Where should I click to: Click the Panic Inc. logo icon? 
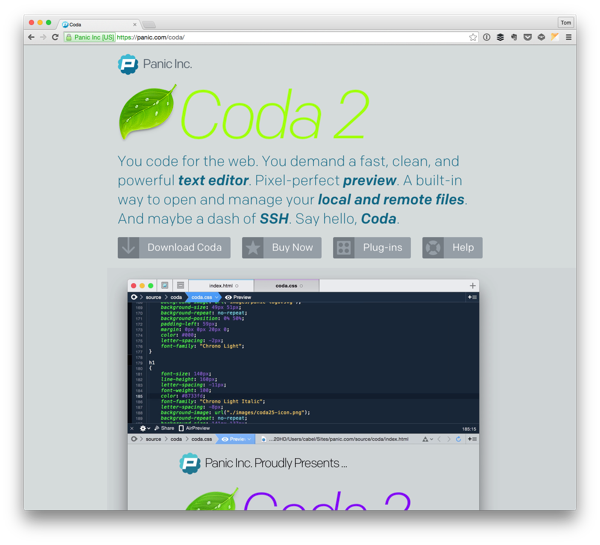[128, 64]
